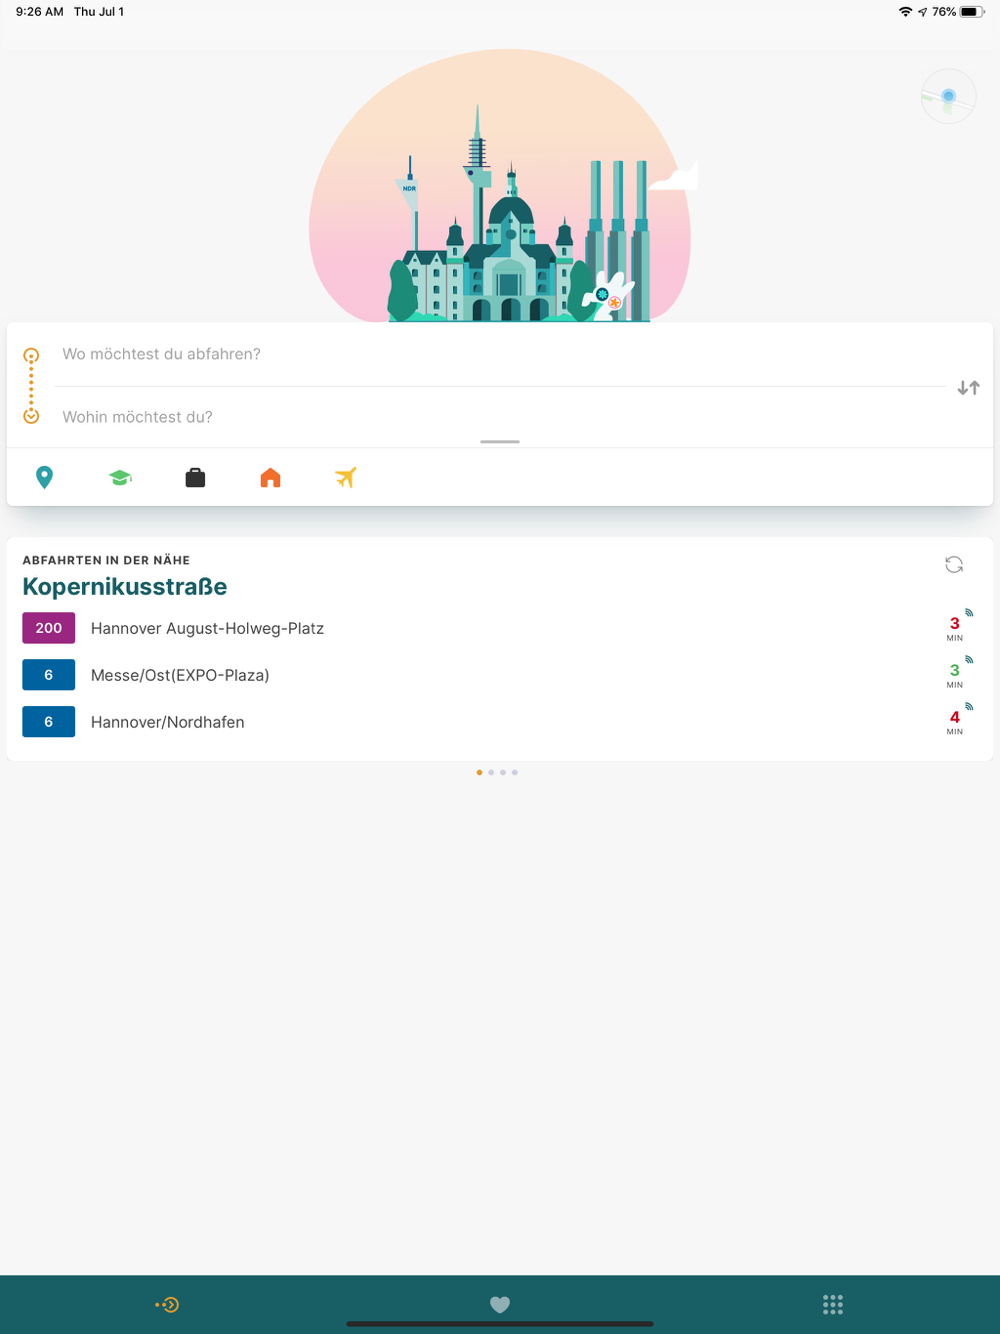Screen dimensions: 1000x1334
Task: Tap the yellow airplane shortcut
Action: (345, 478)
